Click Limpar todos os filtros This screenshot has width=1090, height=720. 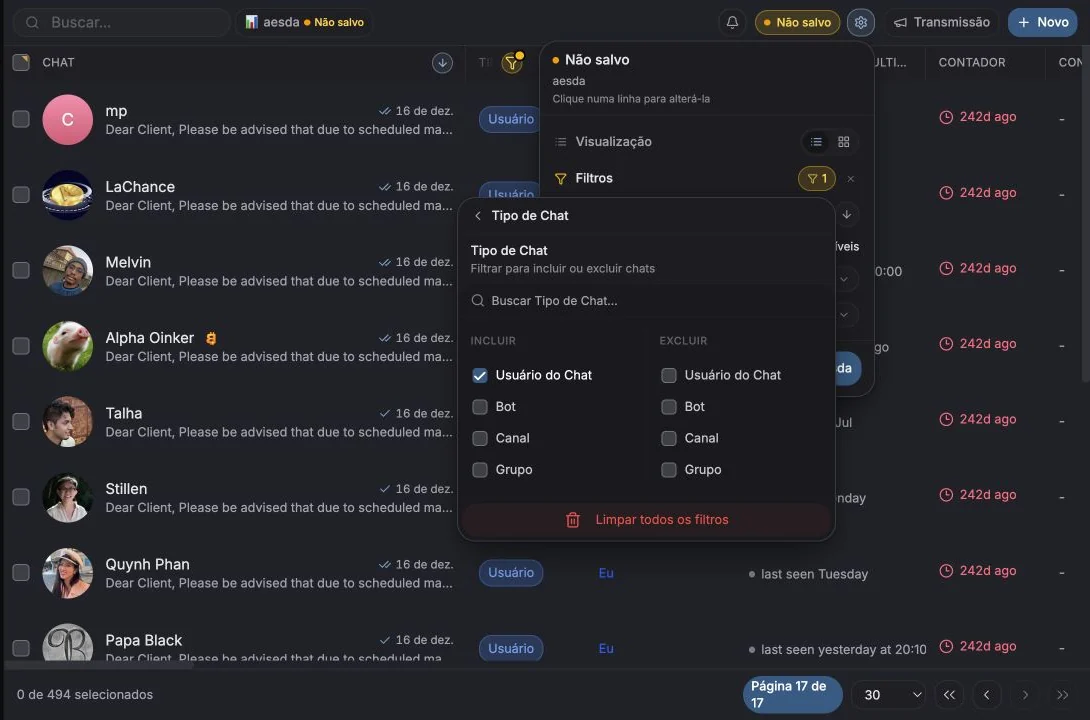click(x=646, y=520)
